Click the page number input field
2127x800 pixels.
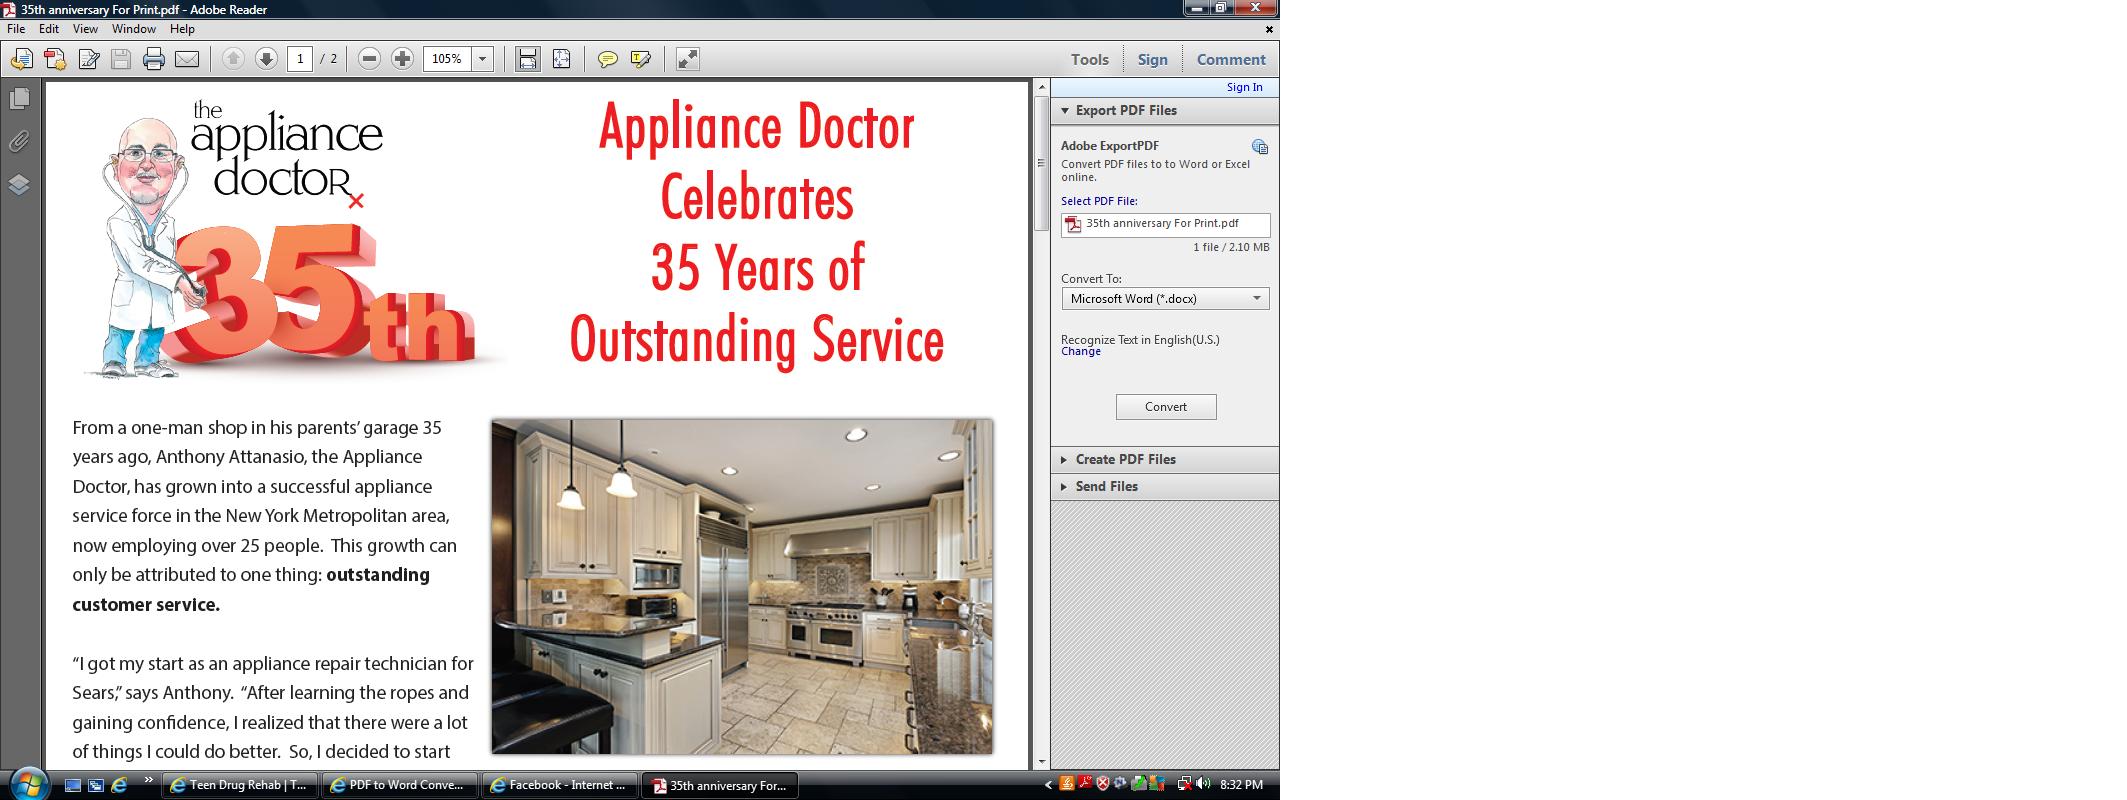tap(300, 59)
